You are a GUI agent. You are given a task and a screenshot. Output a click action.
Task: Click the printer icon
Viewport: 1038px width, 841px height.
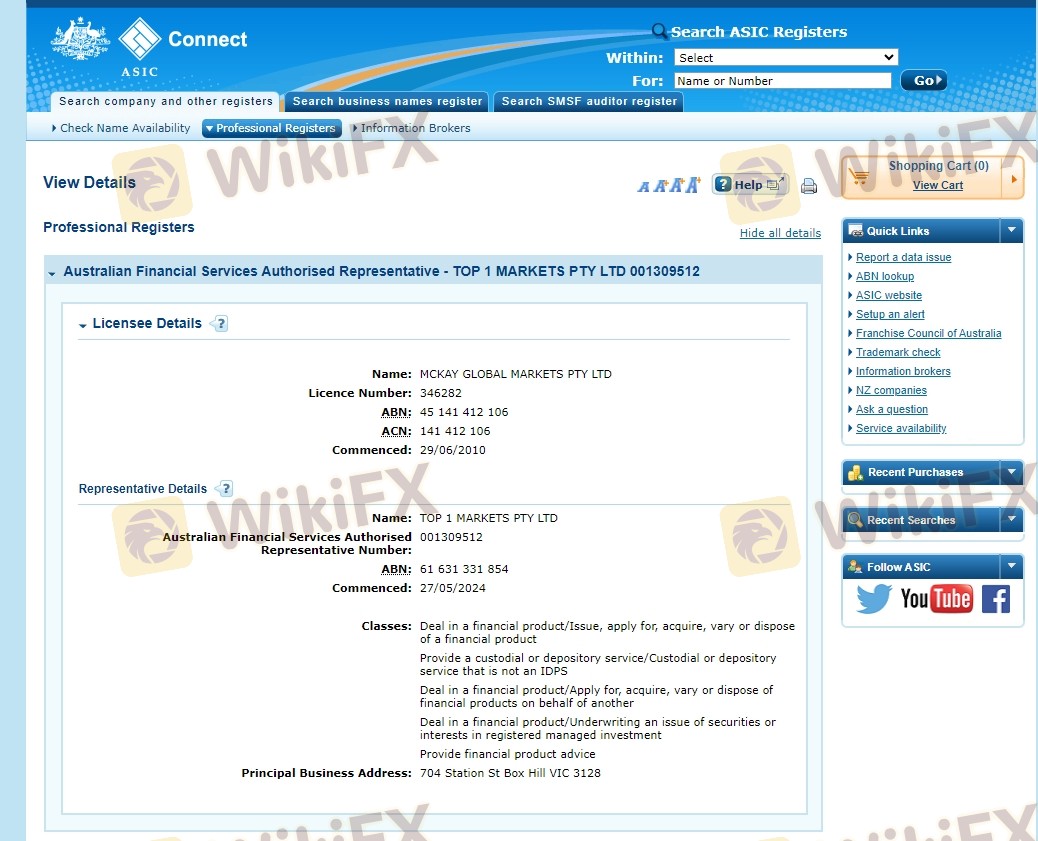809,186
